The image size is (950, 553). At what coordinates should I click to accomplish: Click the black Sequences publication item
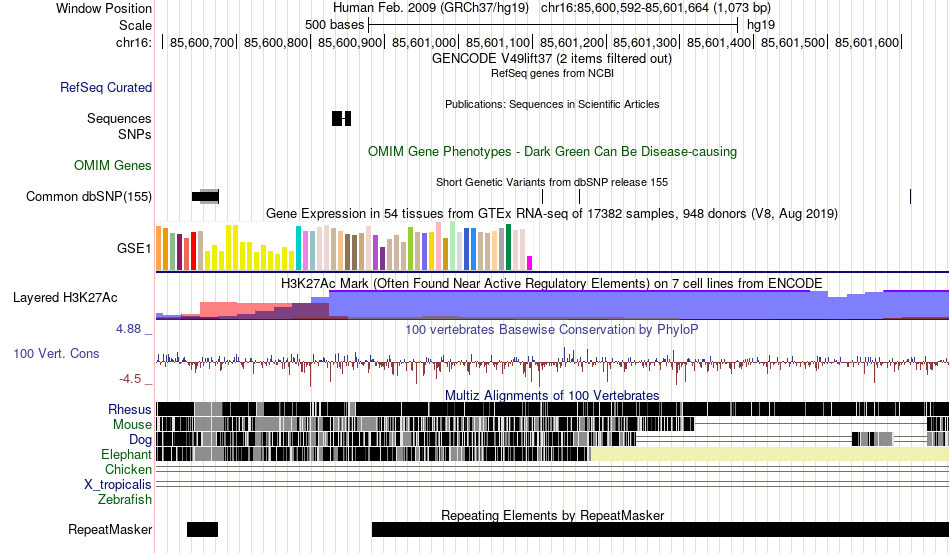point(342,119)
